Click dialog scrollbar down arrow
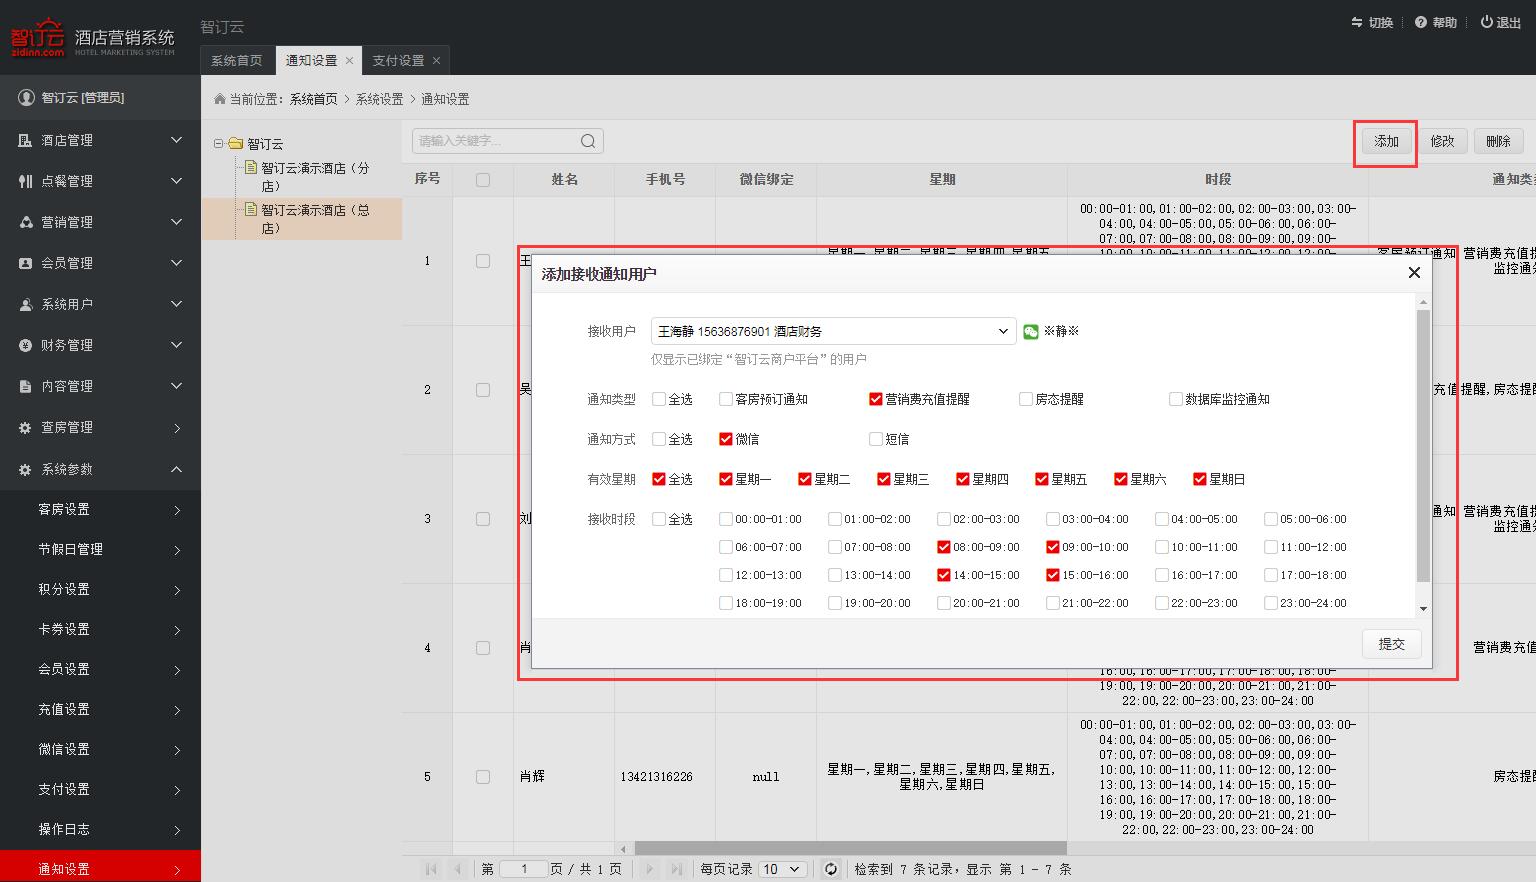The width and height of the screenshot is (1536, 882). 1423,609
